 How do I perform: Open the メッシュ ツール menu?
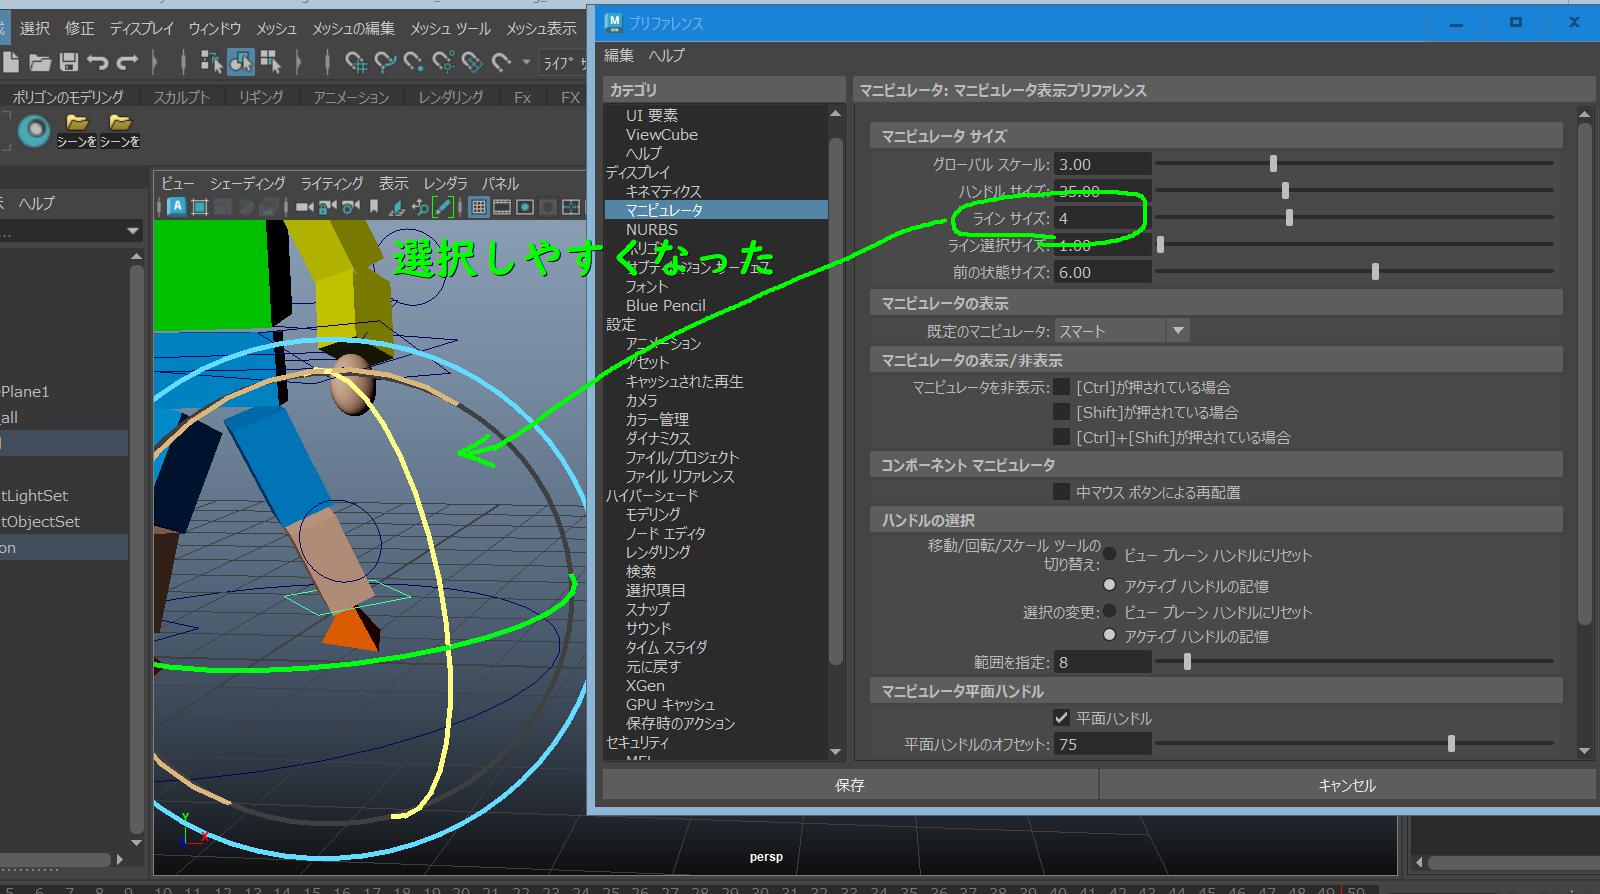click(x=450, y=28)
